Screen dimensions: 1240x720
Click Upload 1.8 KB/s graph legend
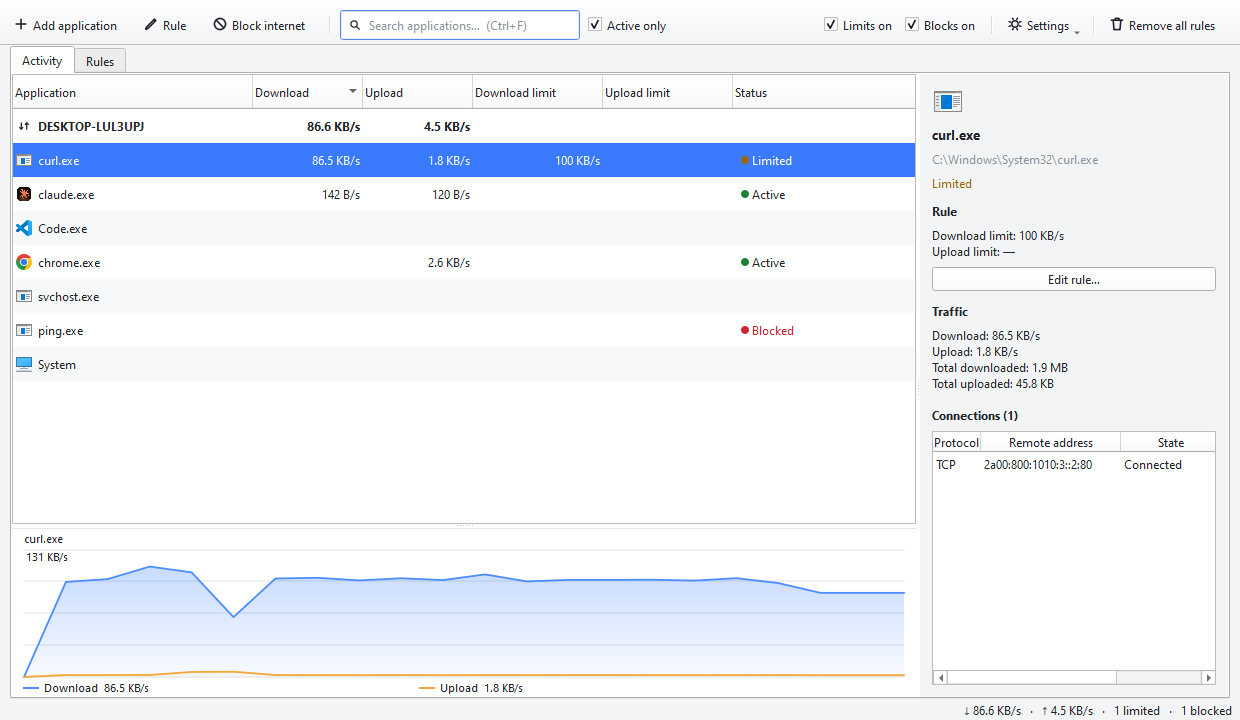click(x=471, y=688)
